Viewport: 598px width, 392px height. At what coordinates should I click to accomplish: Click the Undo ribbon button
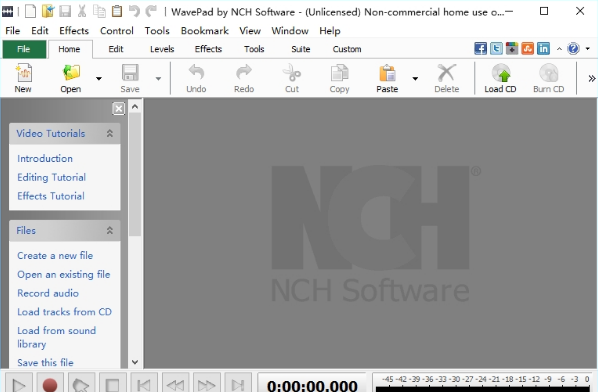tap(196, 79)
